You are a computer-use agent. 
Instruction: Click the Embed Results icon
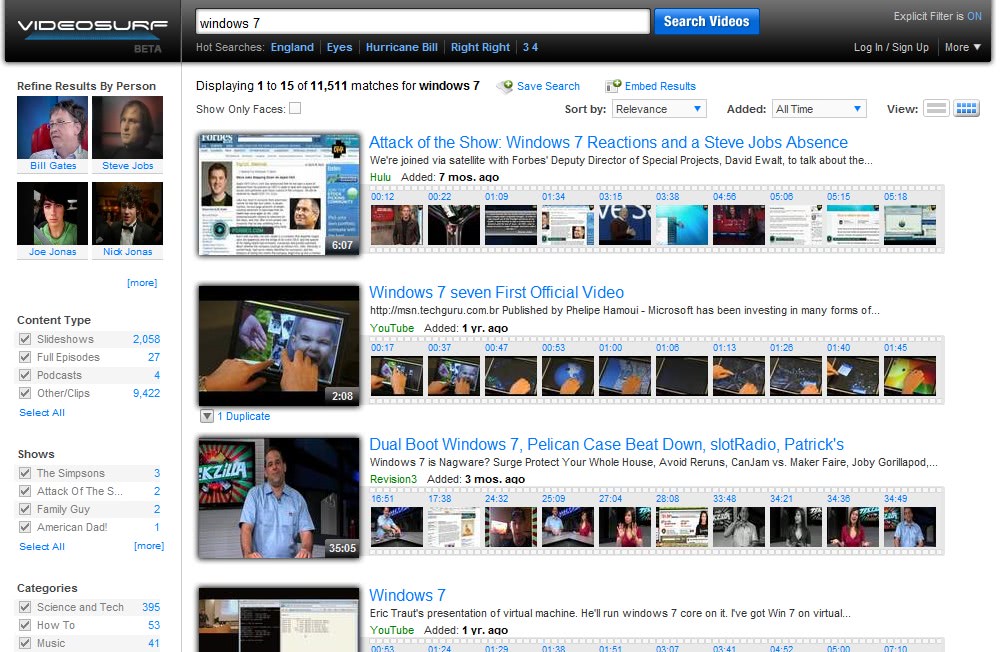[x=613, y=87]
